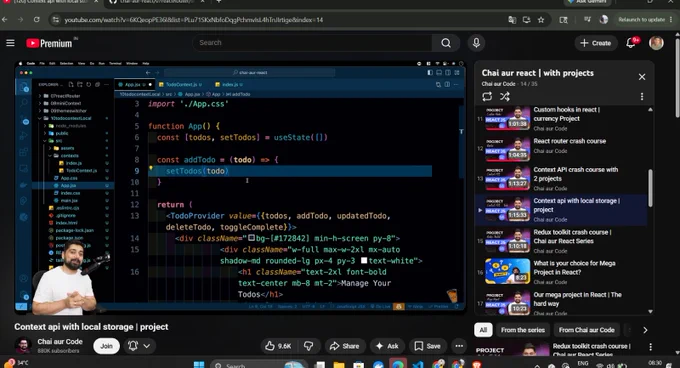Open Brave browser from the taskbar
The width and height of the screenshot is (680, 368).
tap(477, 365)
